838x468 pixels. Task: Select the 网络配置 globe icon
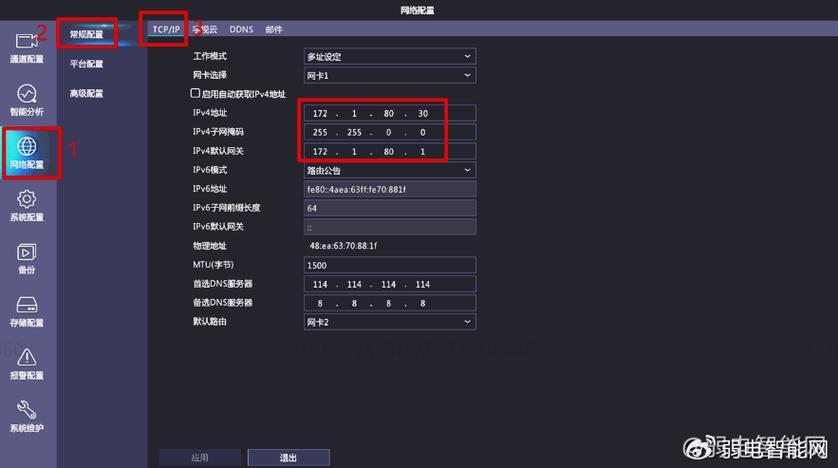[x=27, y=152]
